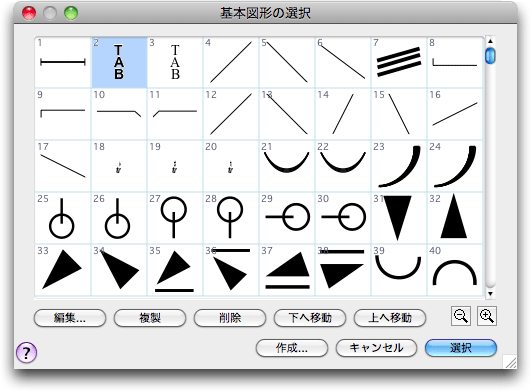Click the キャンセル cancel button
This screenshot has height=392, width=531.
click(x=376, y=348)
